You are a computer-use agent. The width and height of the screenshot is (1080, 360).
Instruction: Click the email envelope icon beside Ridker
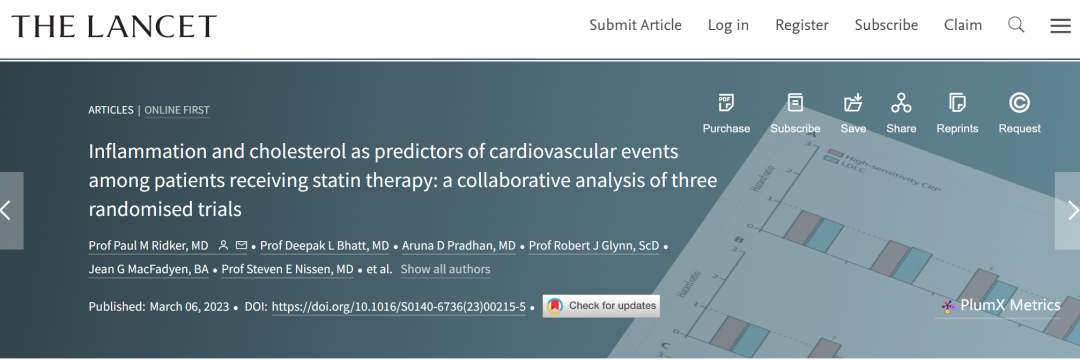click(x=241, y=246)
